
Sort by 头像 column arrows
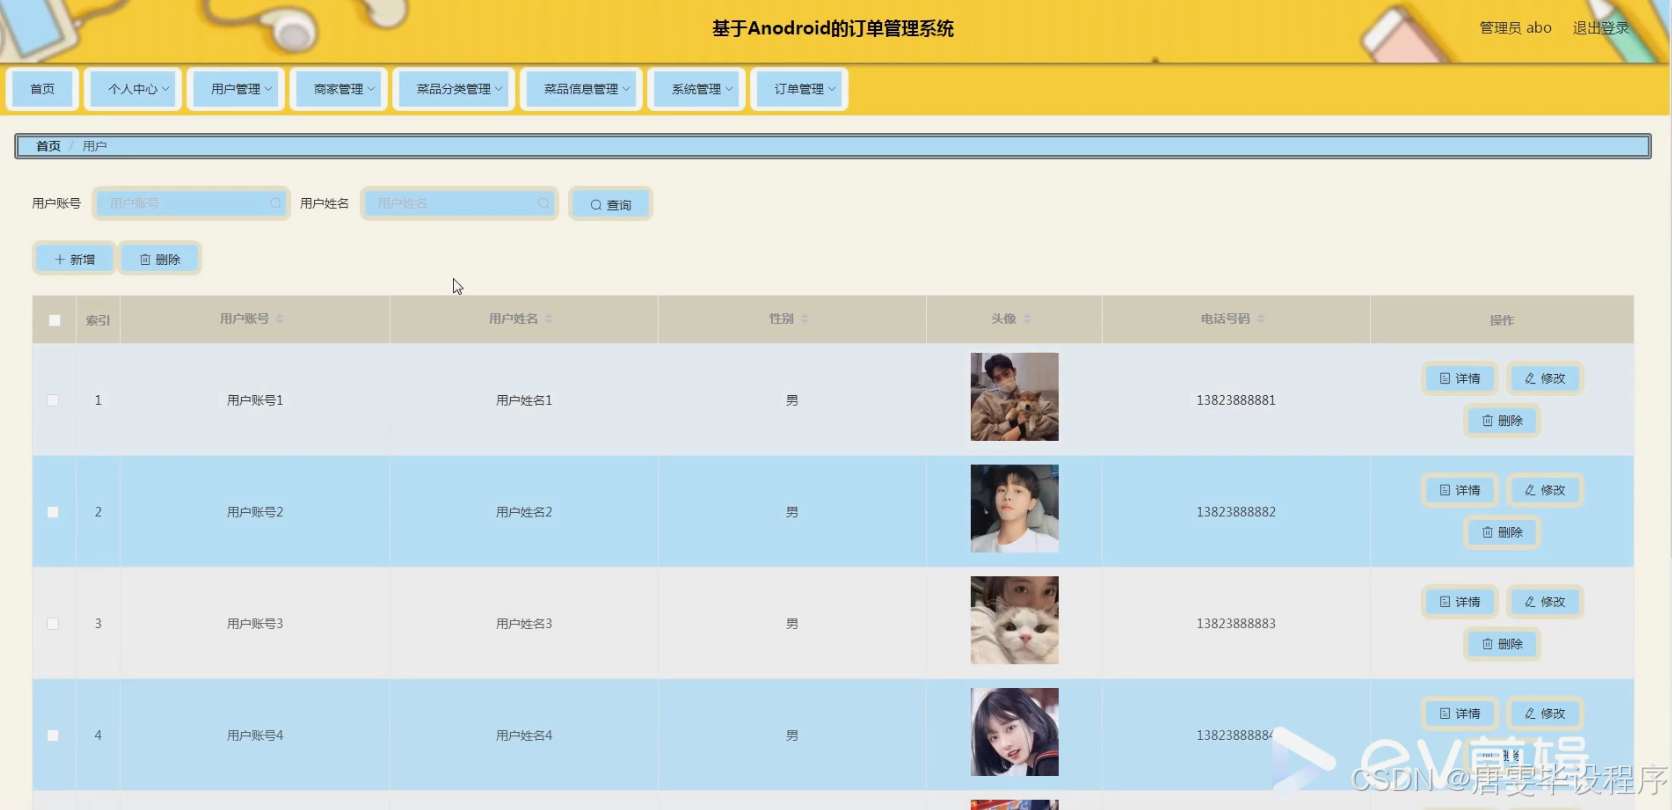click(1027, 319)
